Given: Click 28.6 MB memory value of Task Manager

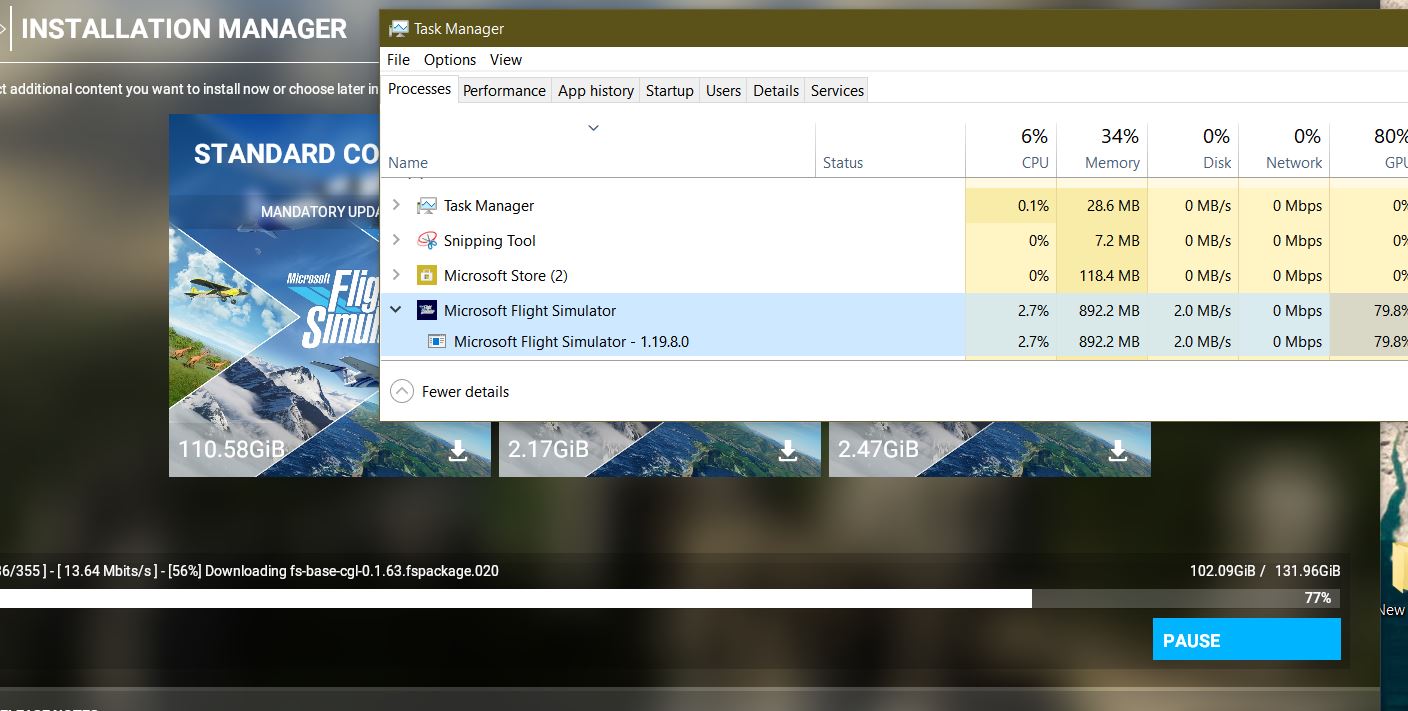Looking at the screenshot, I should tap(1112, 206).
